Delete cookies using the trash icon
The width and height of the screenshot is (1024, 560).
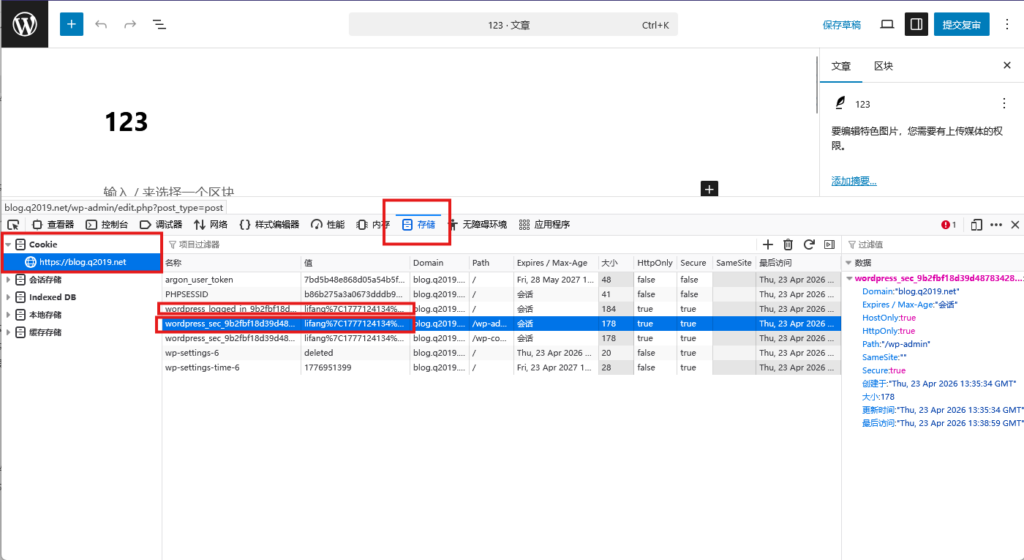click(788, 244)
